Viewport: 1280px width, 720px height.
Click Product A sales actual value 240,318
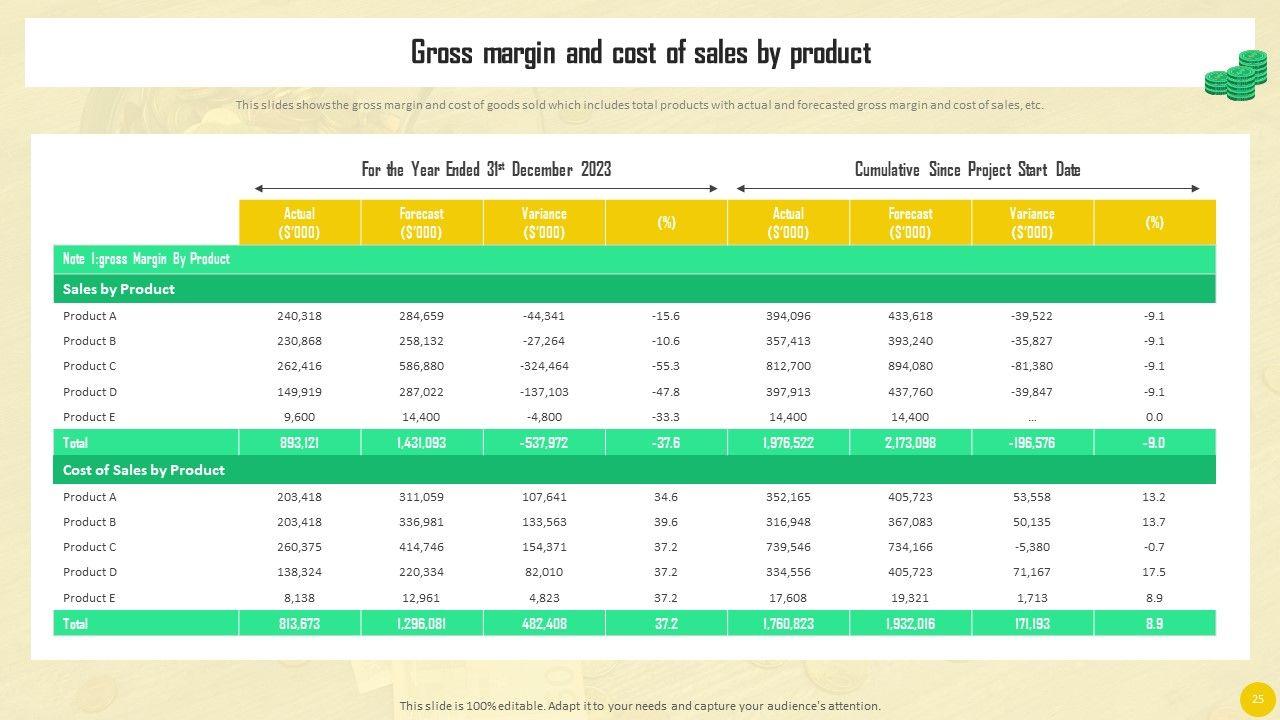coord(299,316)
